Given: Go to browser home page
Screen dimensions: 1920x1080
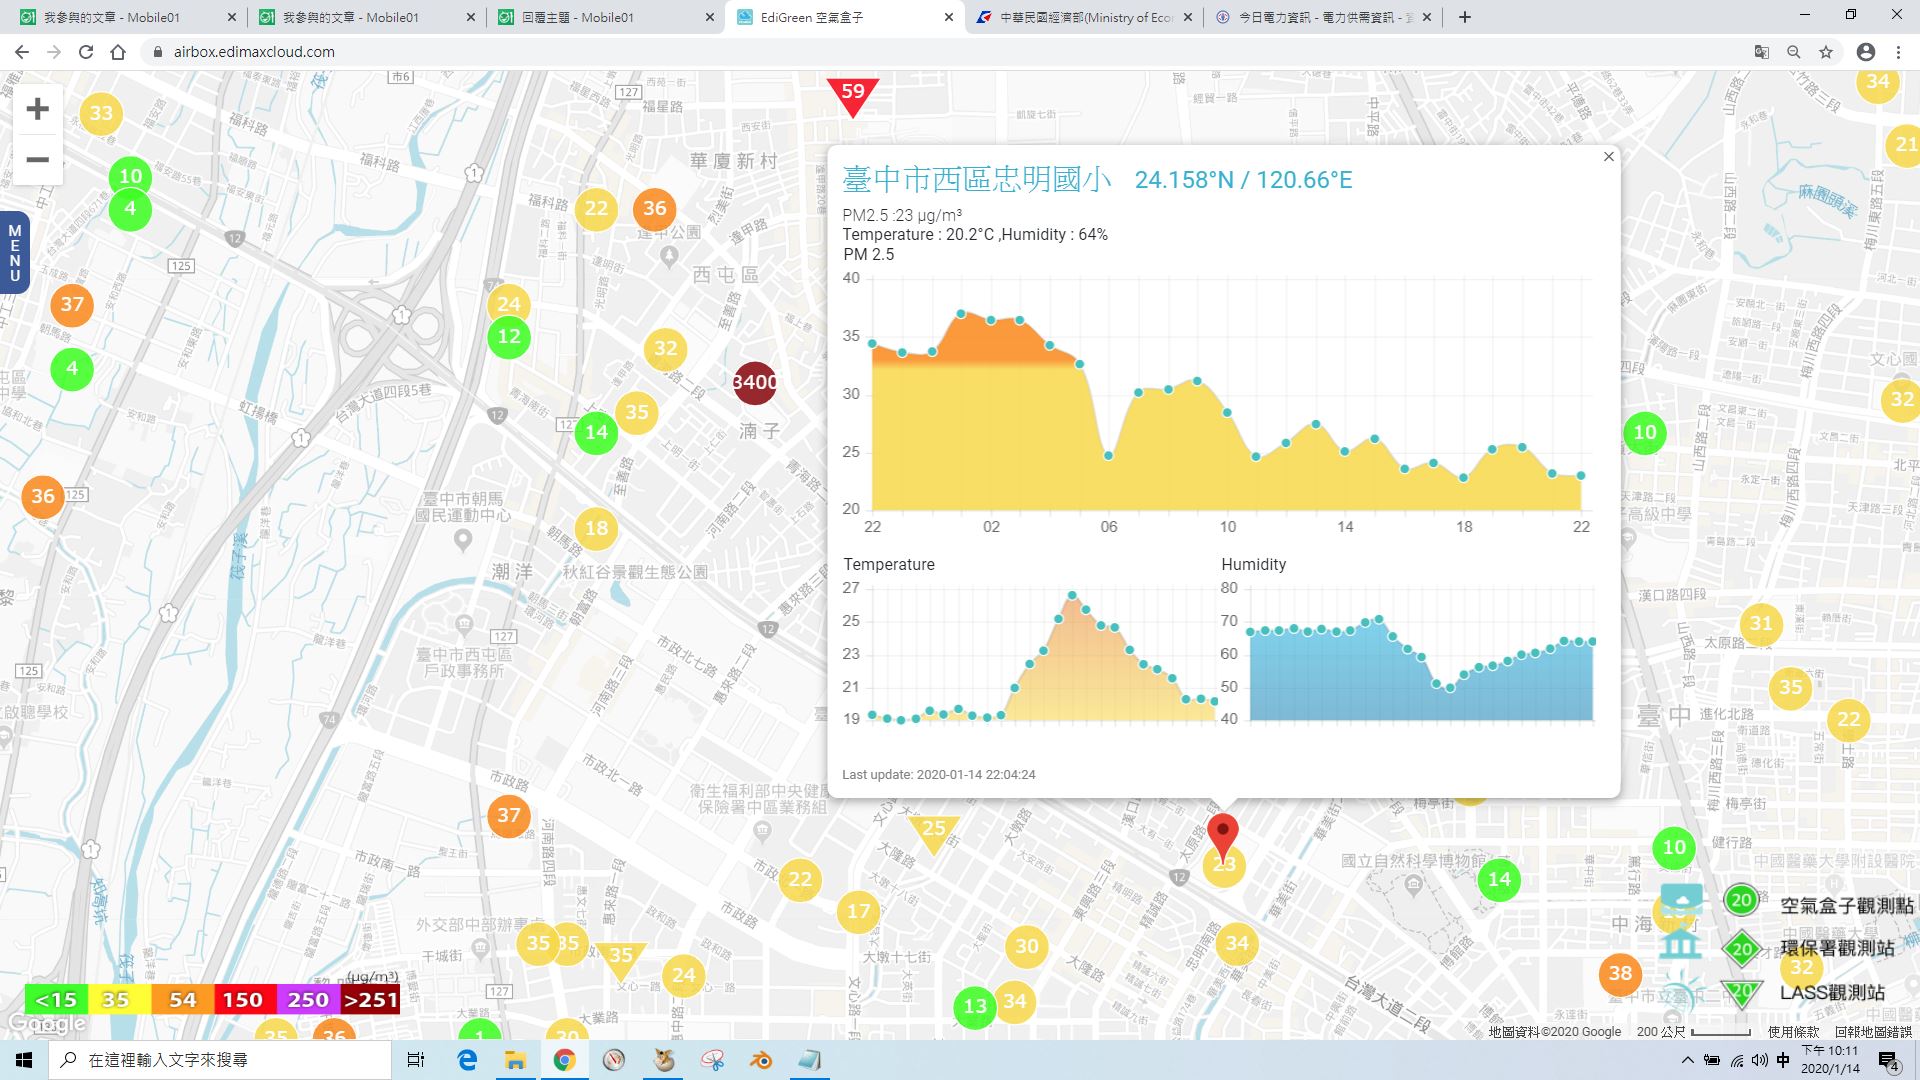Looking at the screenshot, I should (x=118, y=52).
